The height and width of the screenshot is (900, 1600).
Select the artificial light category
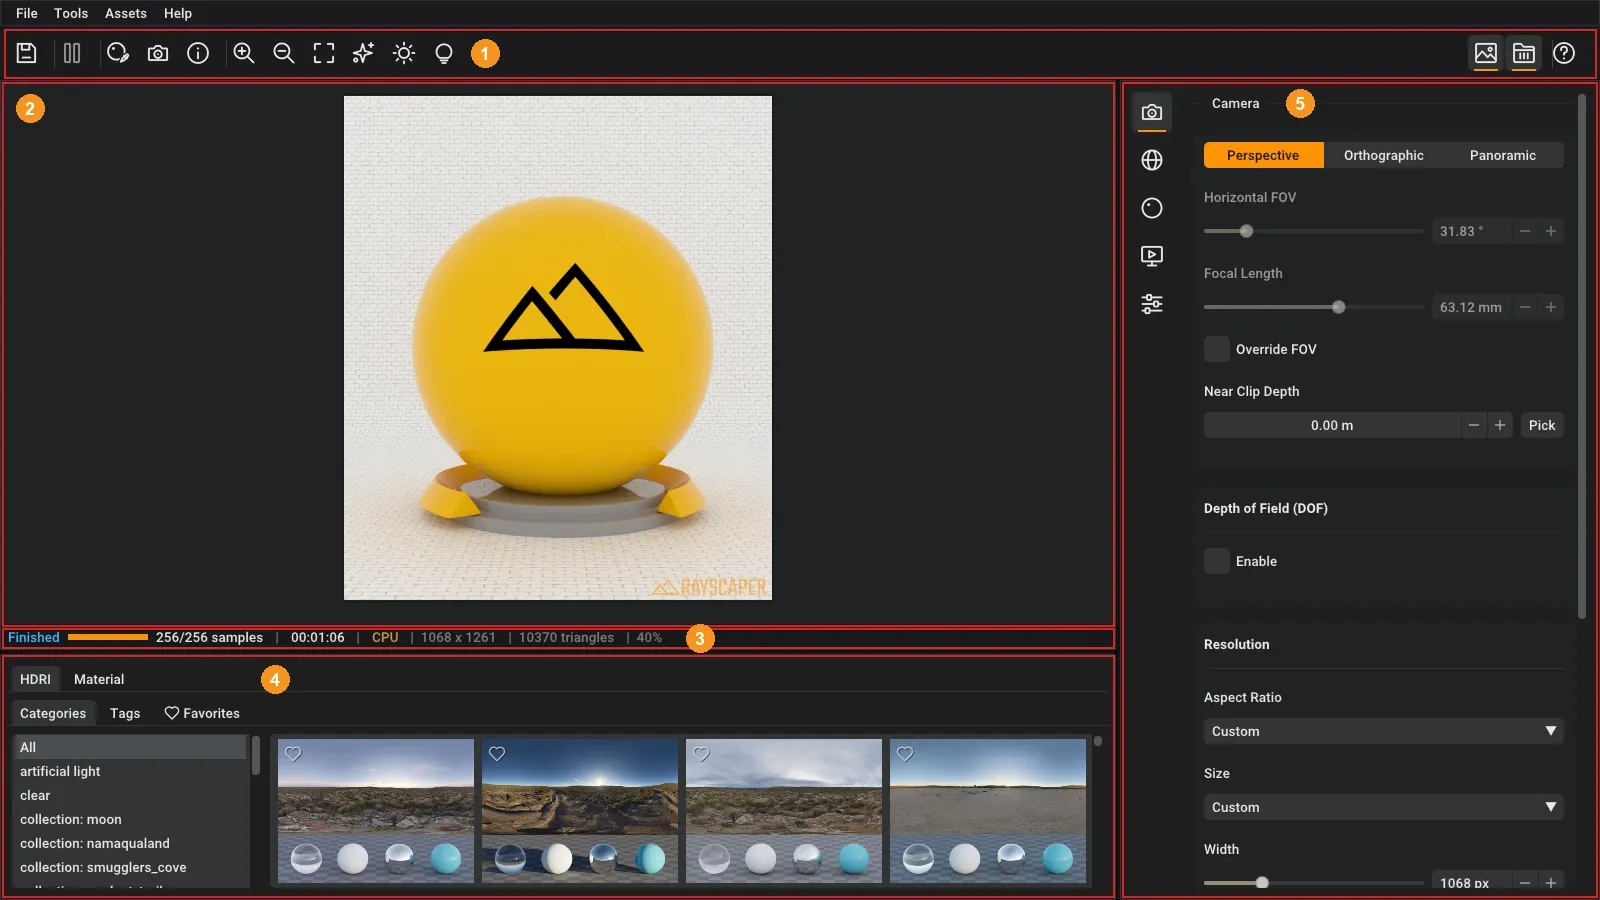coord(129,771)
